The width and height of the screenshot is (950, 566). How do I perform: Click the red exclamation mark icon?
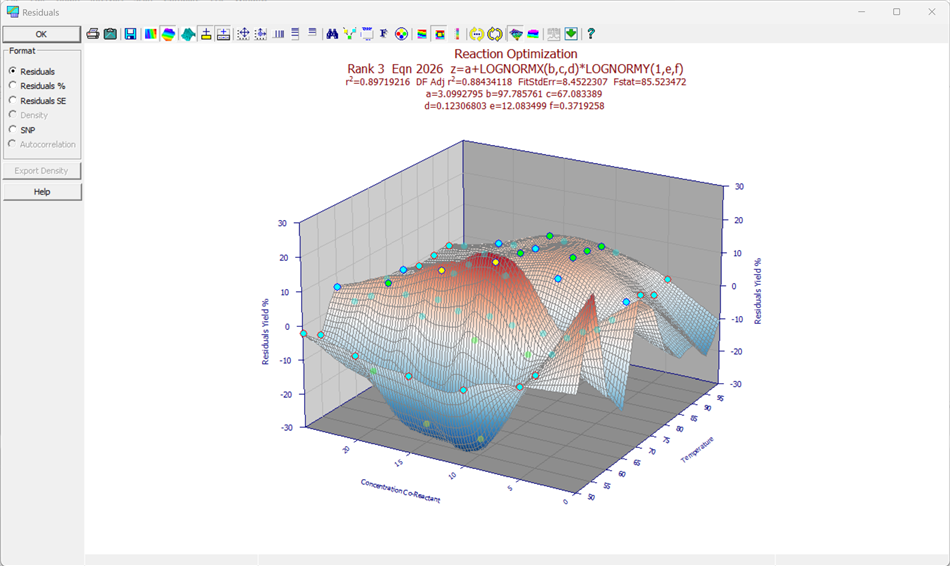pos(457,34)
